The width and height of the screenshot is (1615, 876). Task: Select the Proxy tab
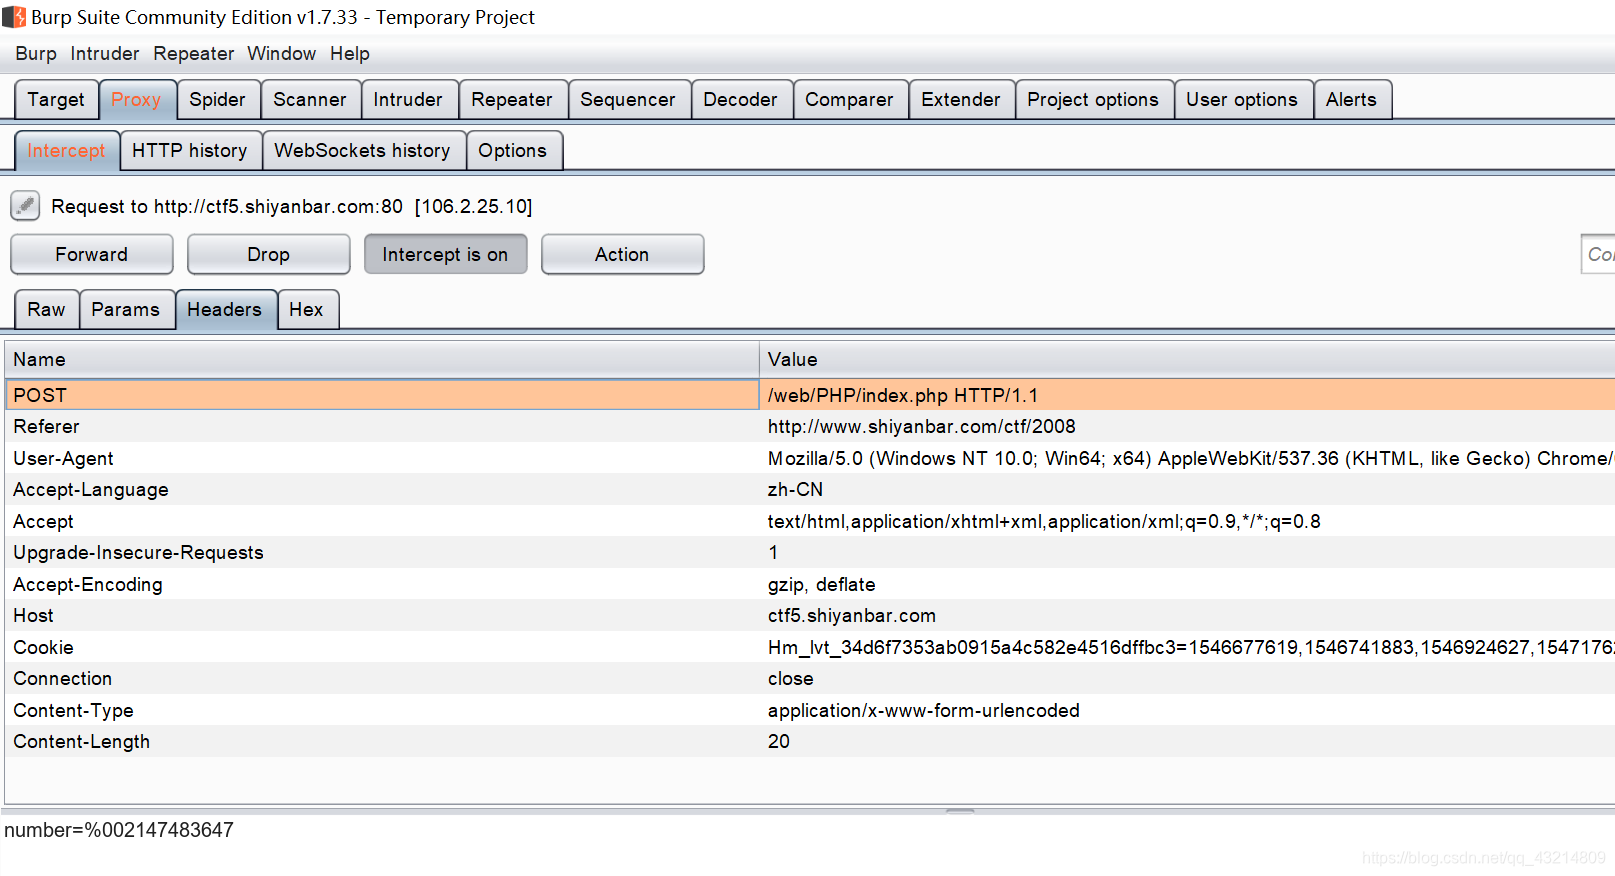point(136,100)
